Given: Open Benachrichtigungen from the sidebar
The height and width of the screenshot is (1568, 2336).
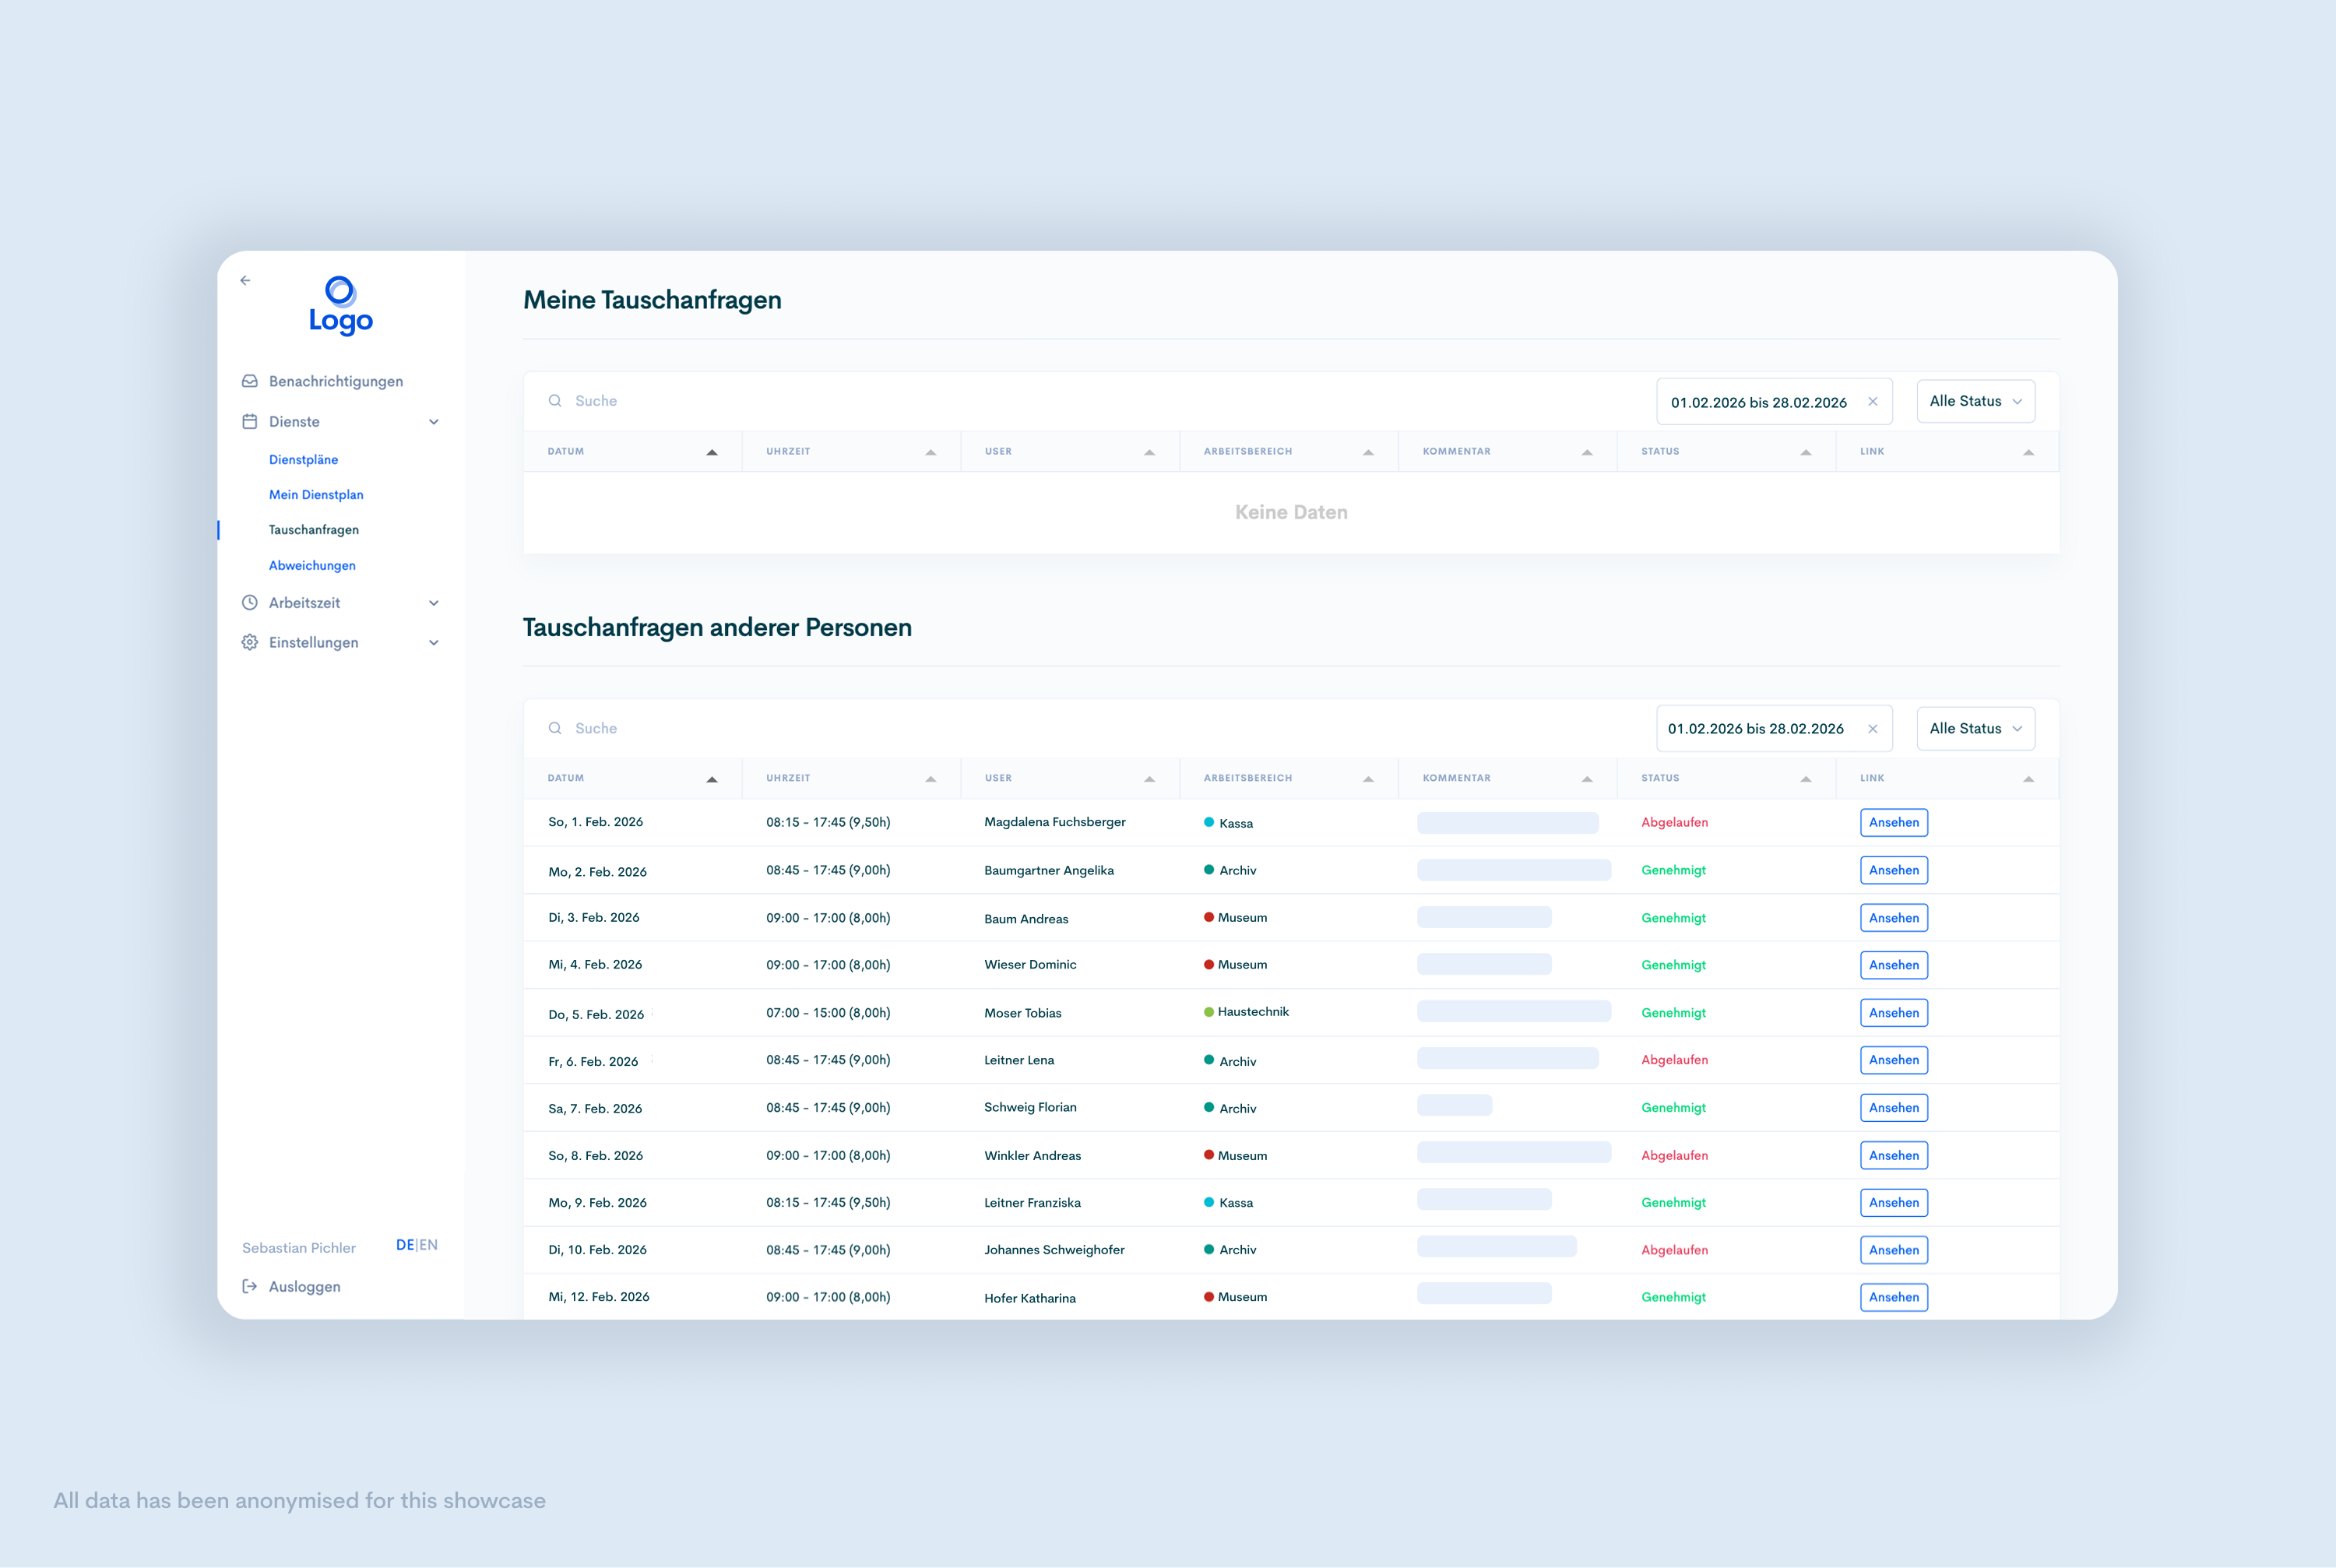Looking at the screenshot, I should click(335, 381).
